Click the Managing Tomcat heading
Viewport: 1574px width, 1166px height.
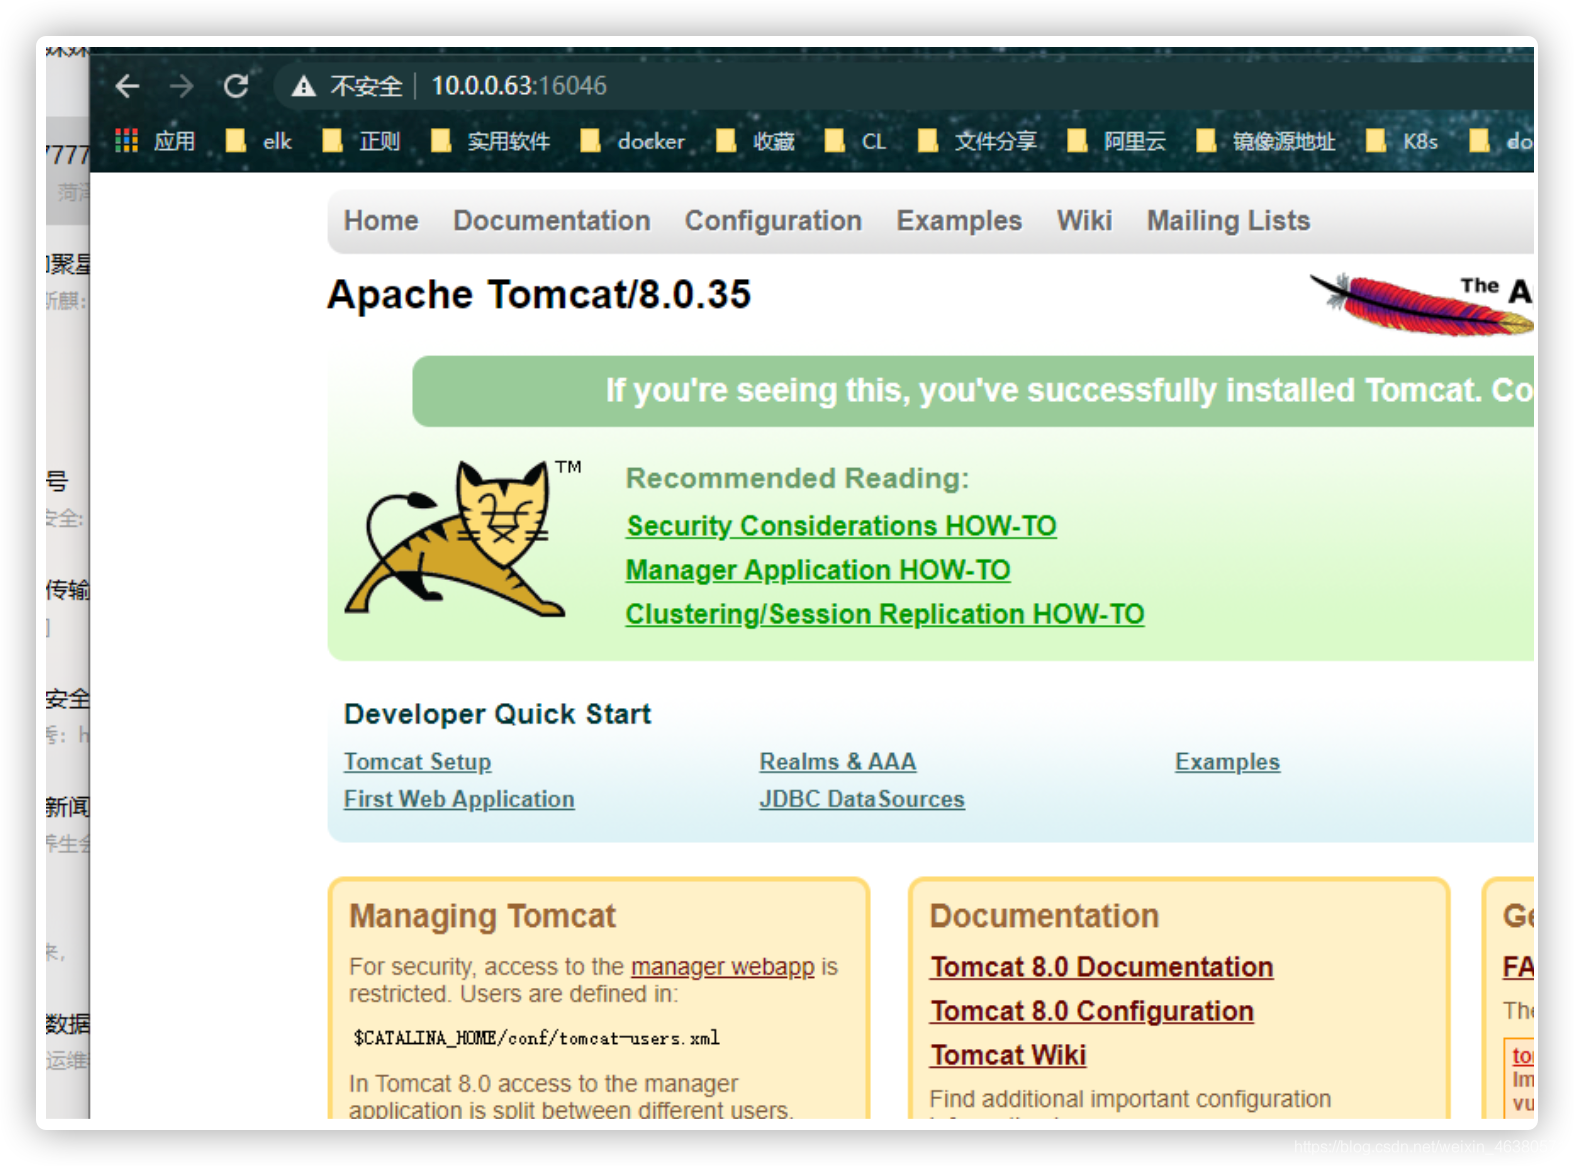[482, 916]
